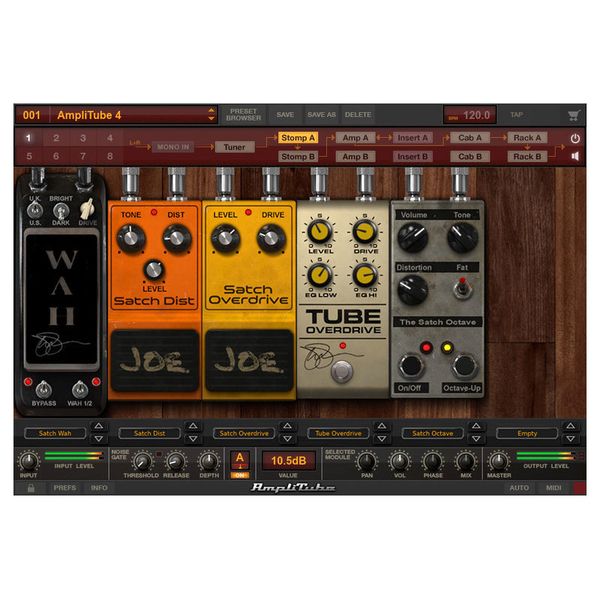Open the Tube Overdrive slot selector

338,433
